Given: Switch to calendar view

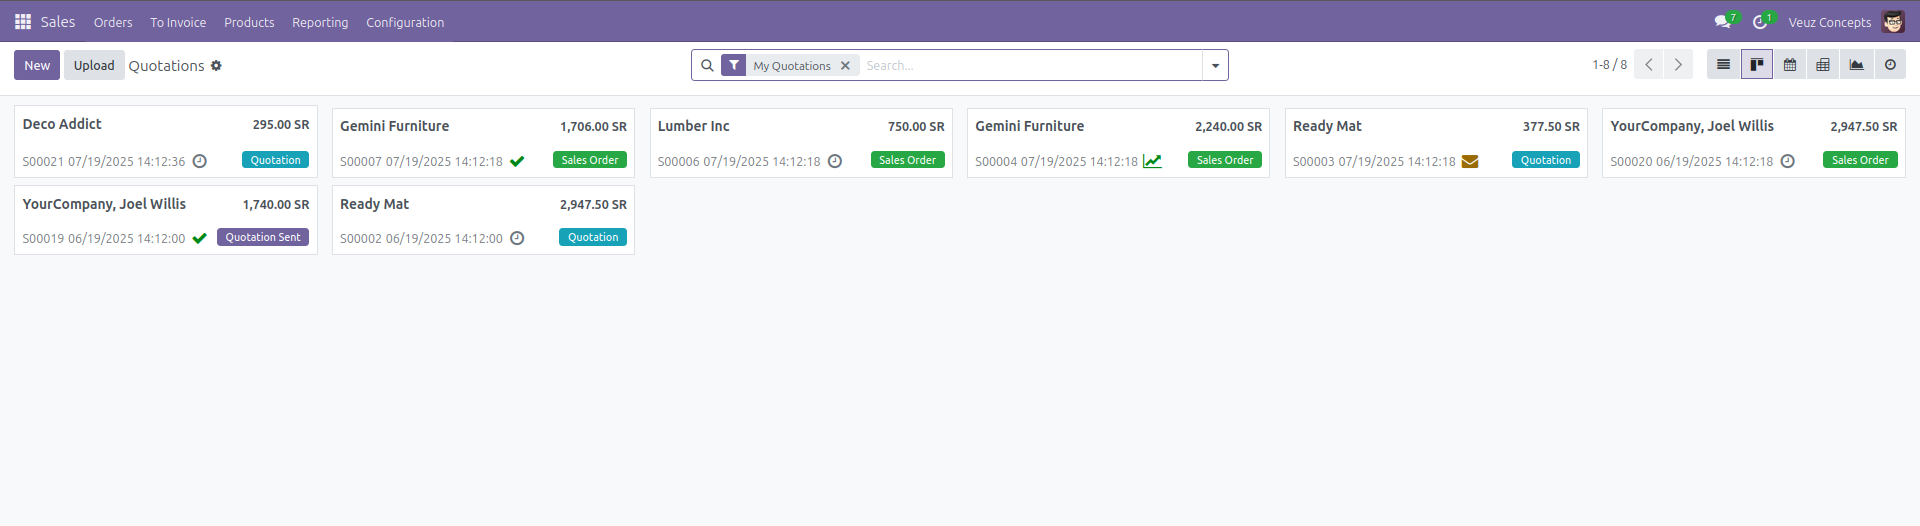Looking at the screenshot, I should point(1790,65).
